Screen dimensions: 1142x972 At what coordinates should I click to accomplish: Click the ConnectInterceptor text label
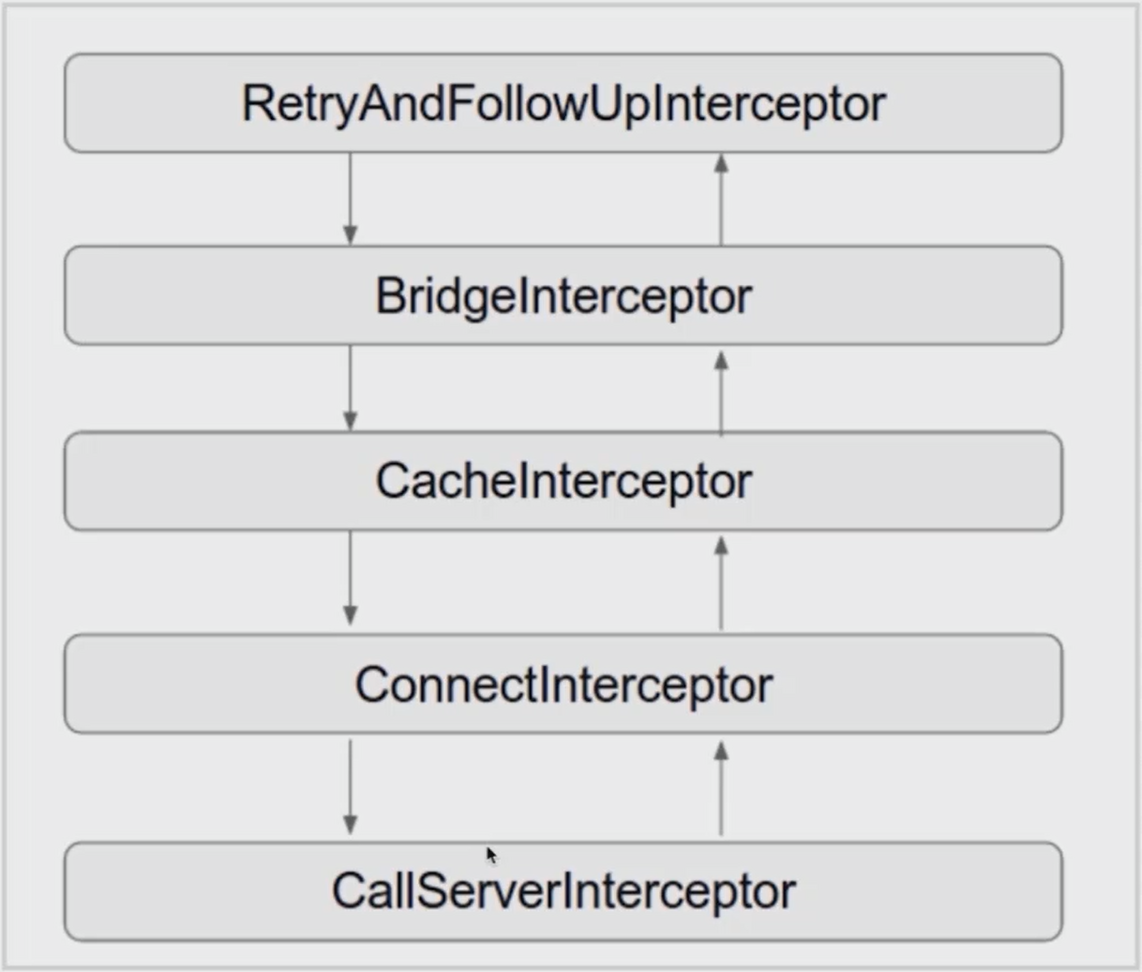(x=563, y=685)
